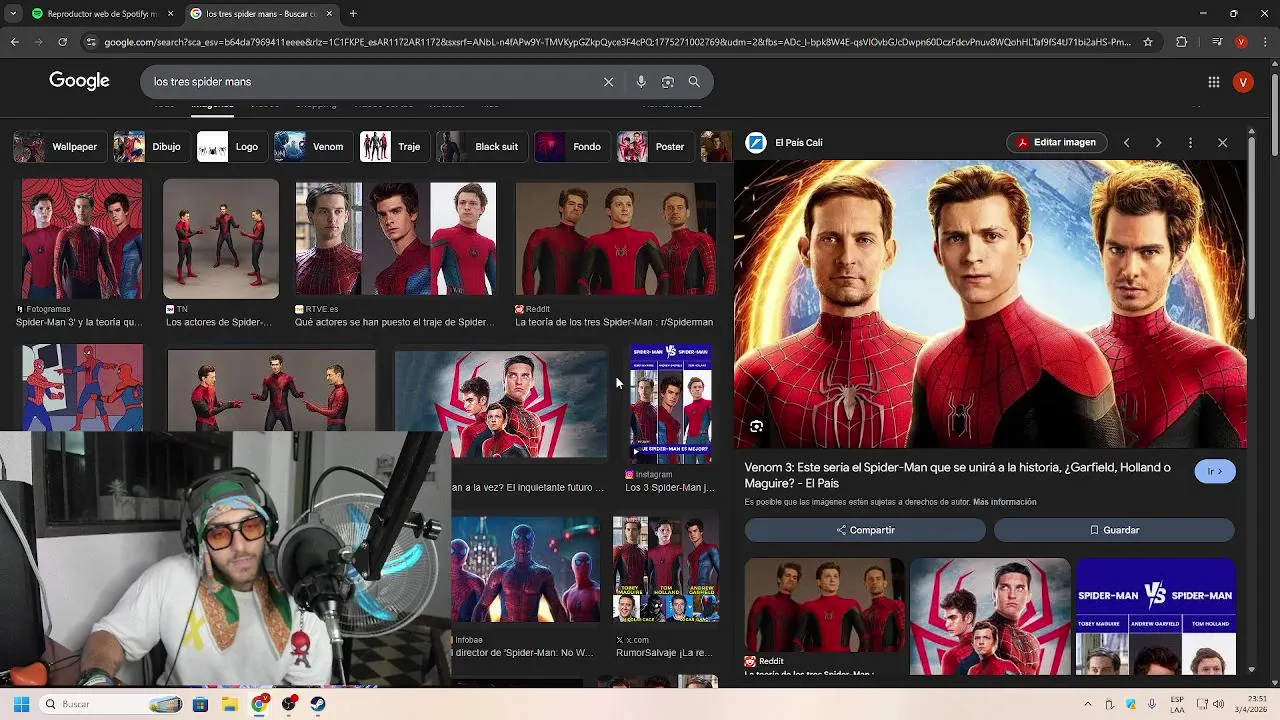Show hidden system tray icons
1280x720 pixels.
[x=1088, y=704]
